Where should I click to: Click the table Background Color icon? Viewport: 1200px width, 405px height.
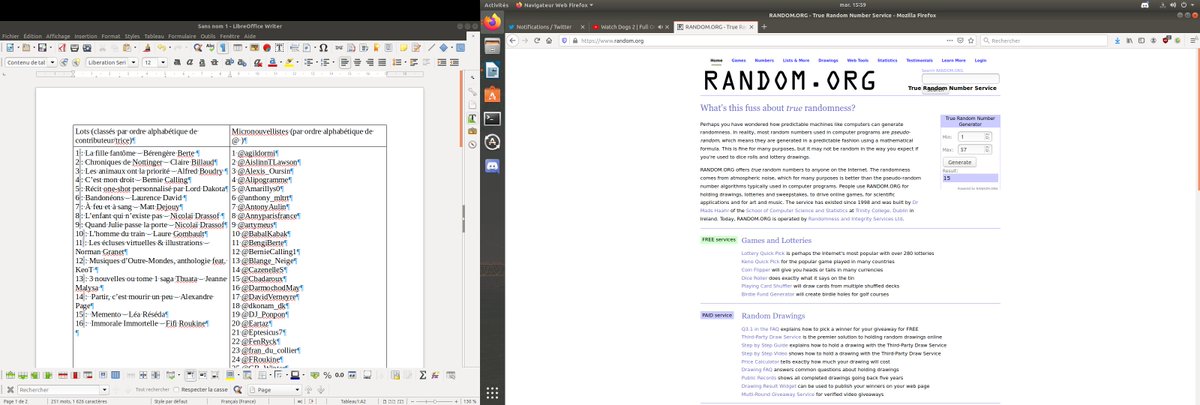[x=230, y=375]
